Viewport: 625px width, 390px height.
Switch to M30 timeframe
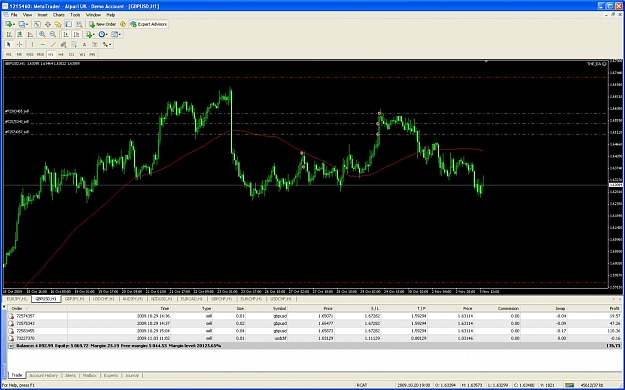pyautogui.click(x=40, y=54)
